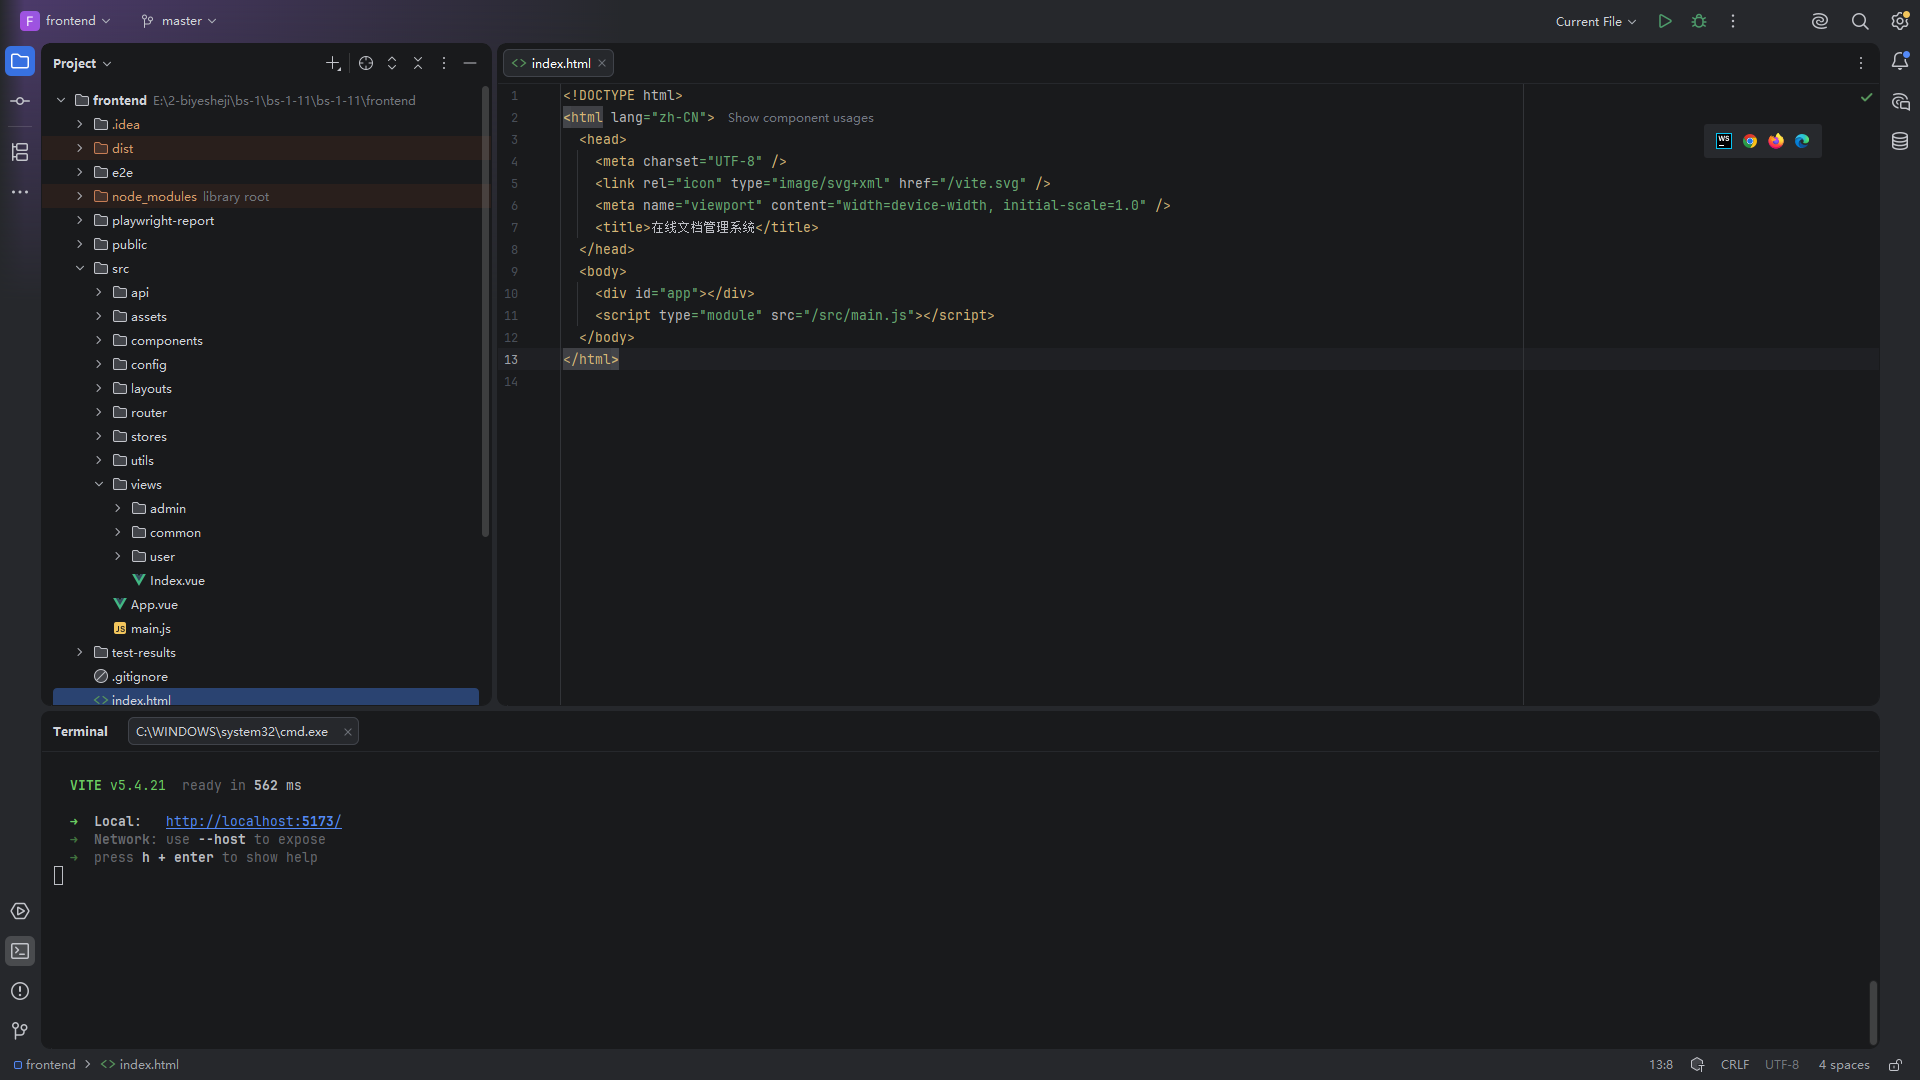Select opened file in project tree
Image resolution: width=1920 pixels, height=1080 pixels.
366,63
